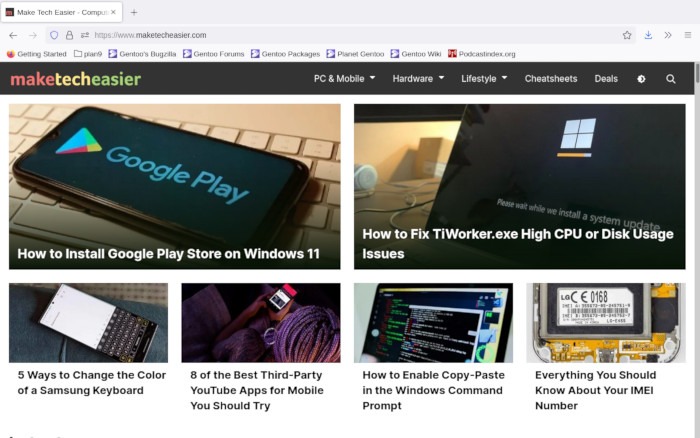700x438 pixels.
Task: Show site security info via padlock icon
Action: pos(69,35)
